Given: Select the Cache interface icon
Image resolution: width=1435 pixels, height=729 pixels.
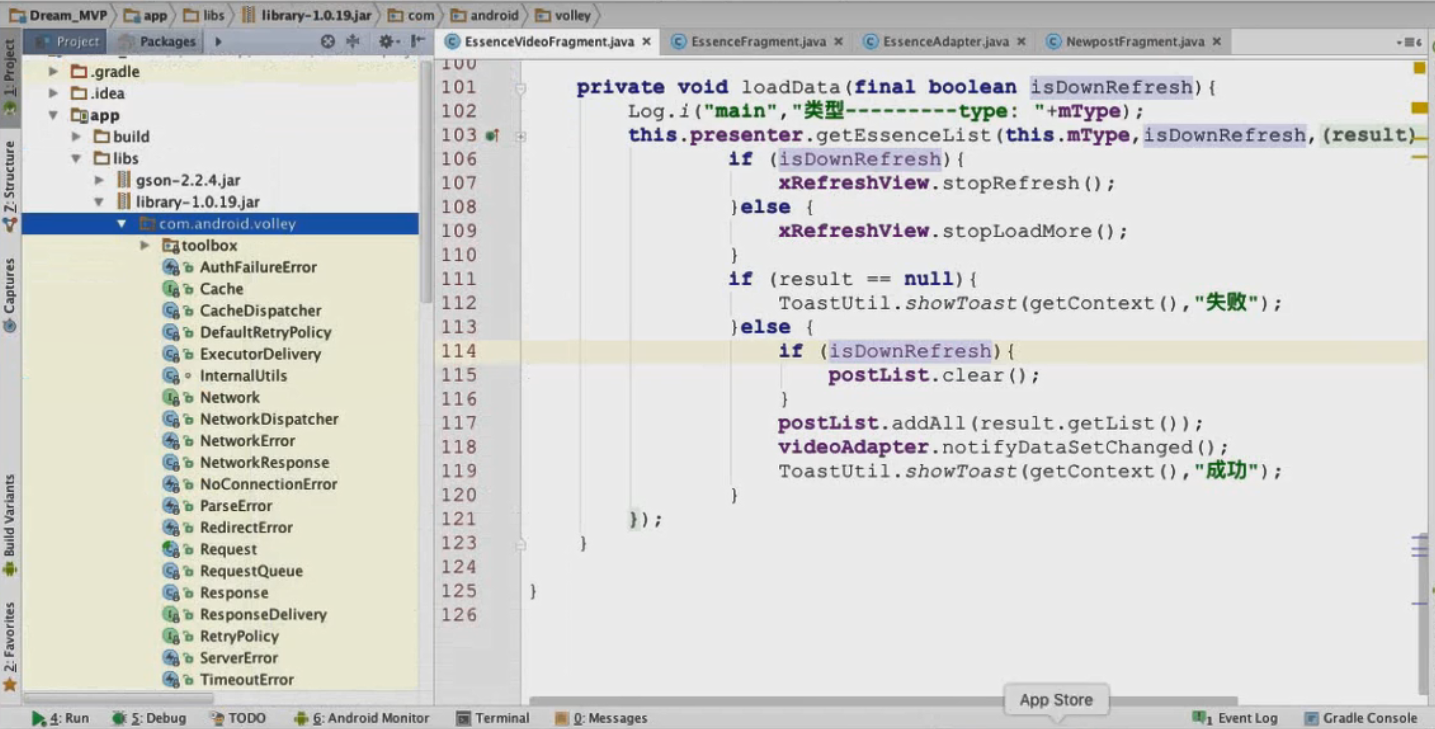Looking at the screenshot, I should (x=171, y=289).
